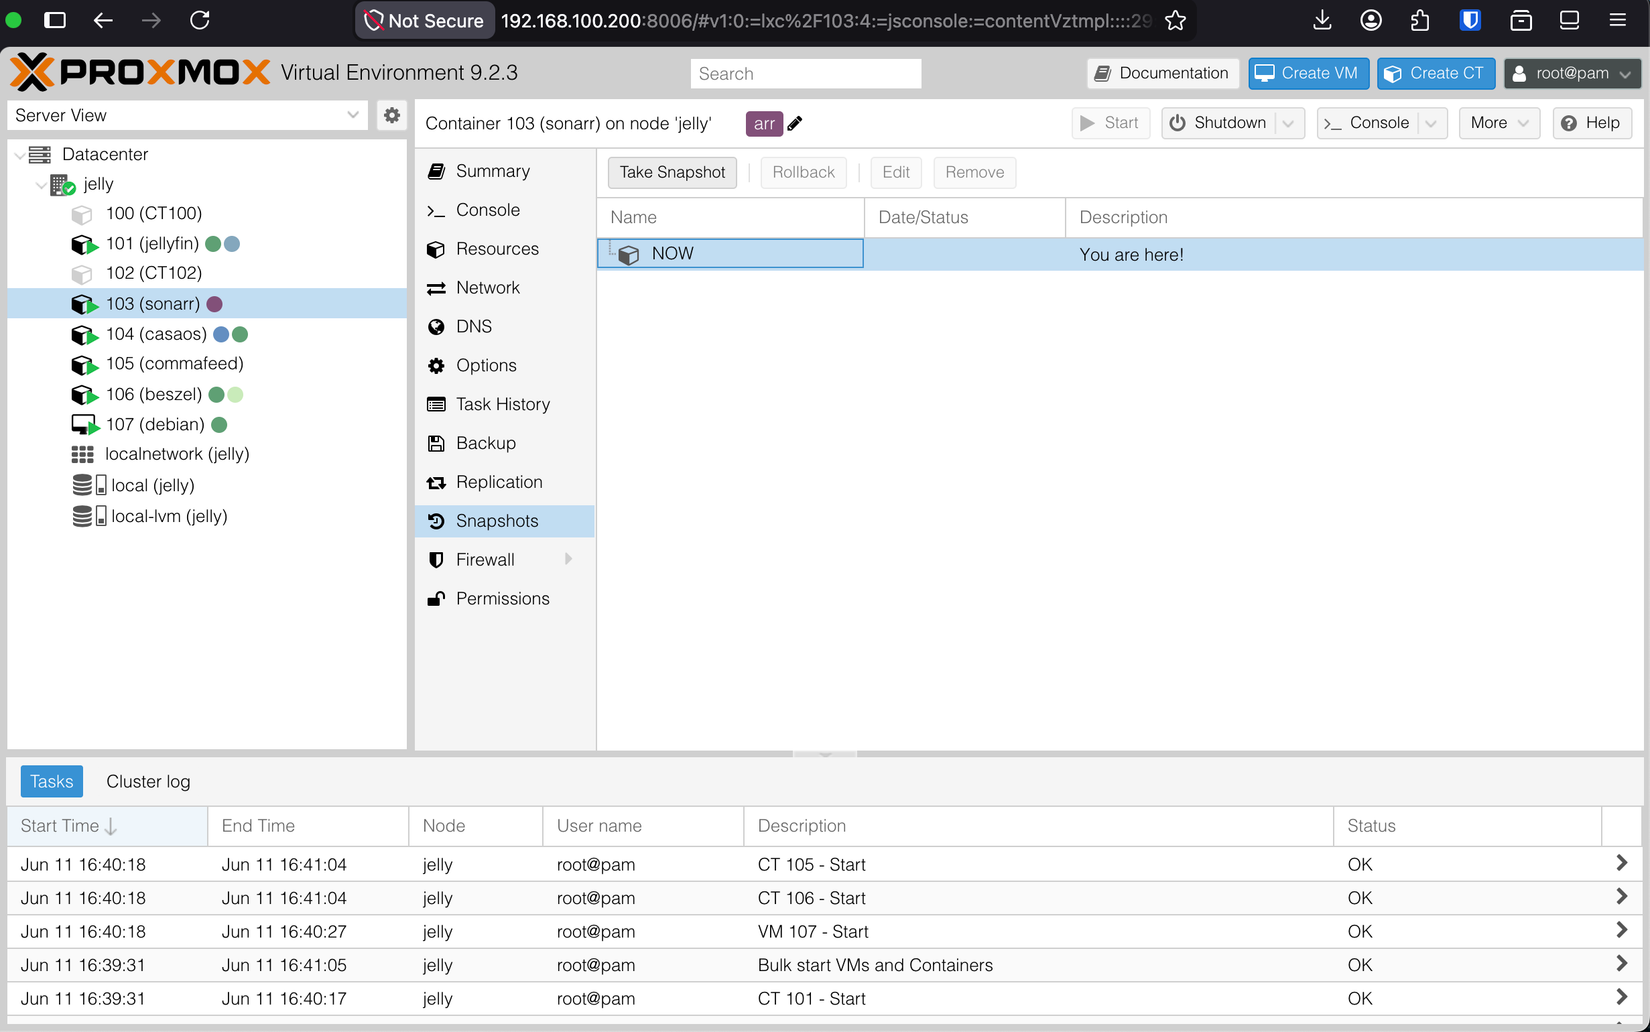
Task: Go back in browser history
Action: pyautogui.click(x=103, y=20)
